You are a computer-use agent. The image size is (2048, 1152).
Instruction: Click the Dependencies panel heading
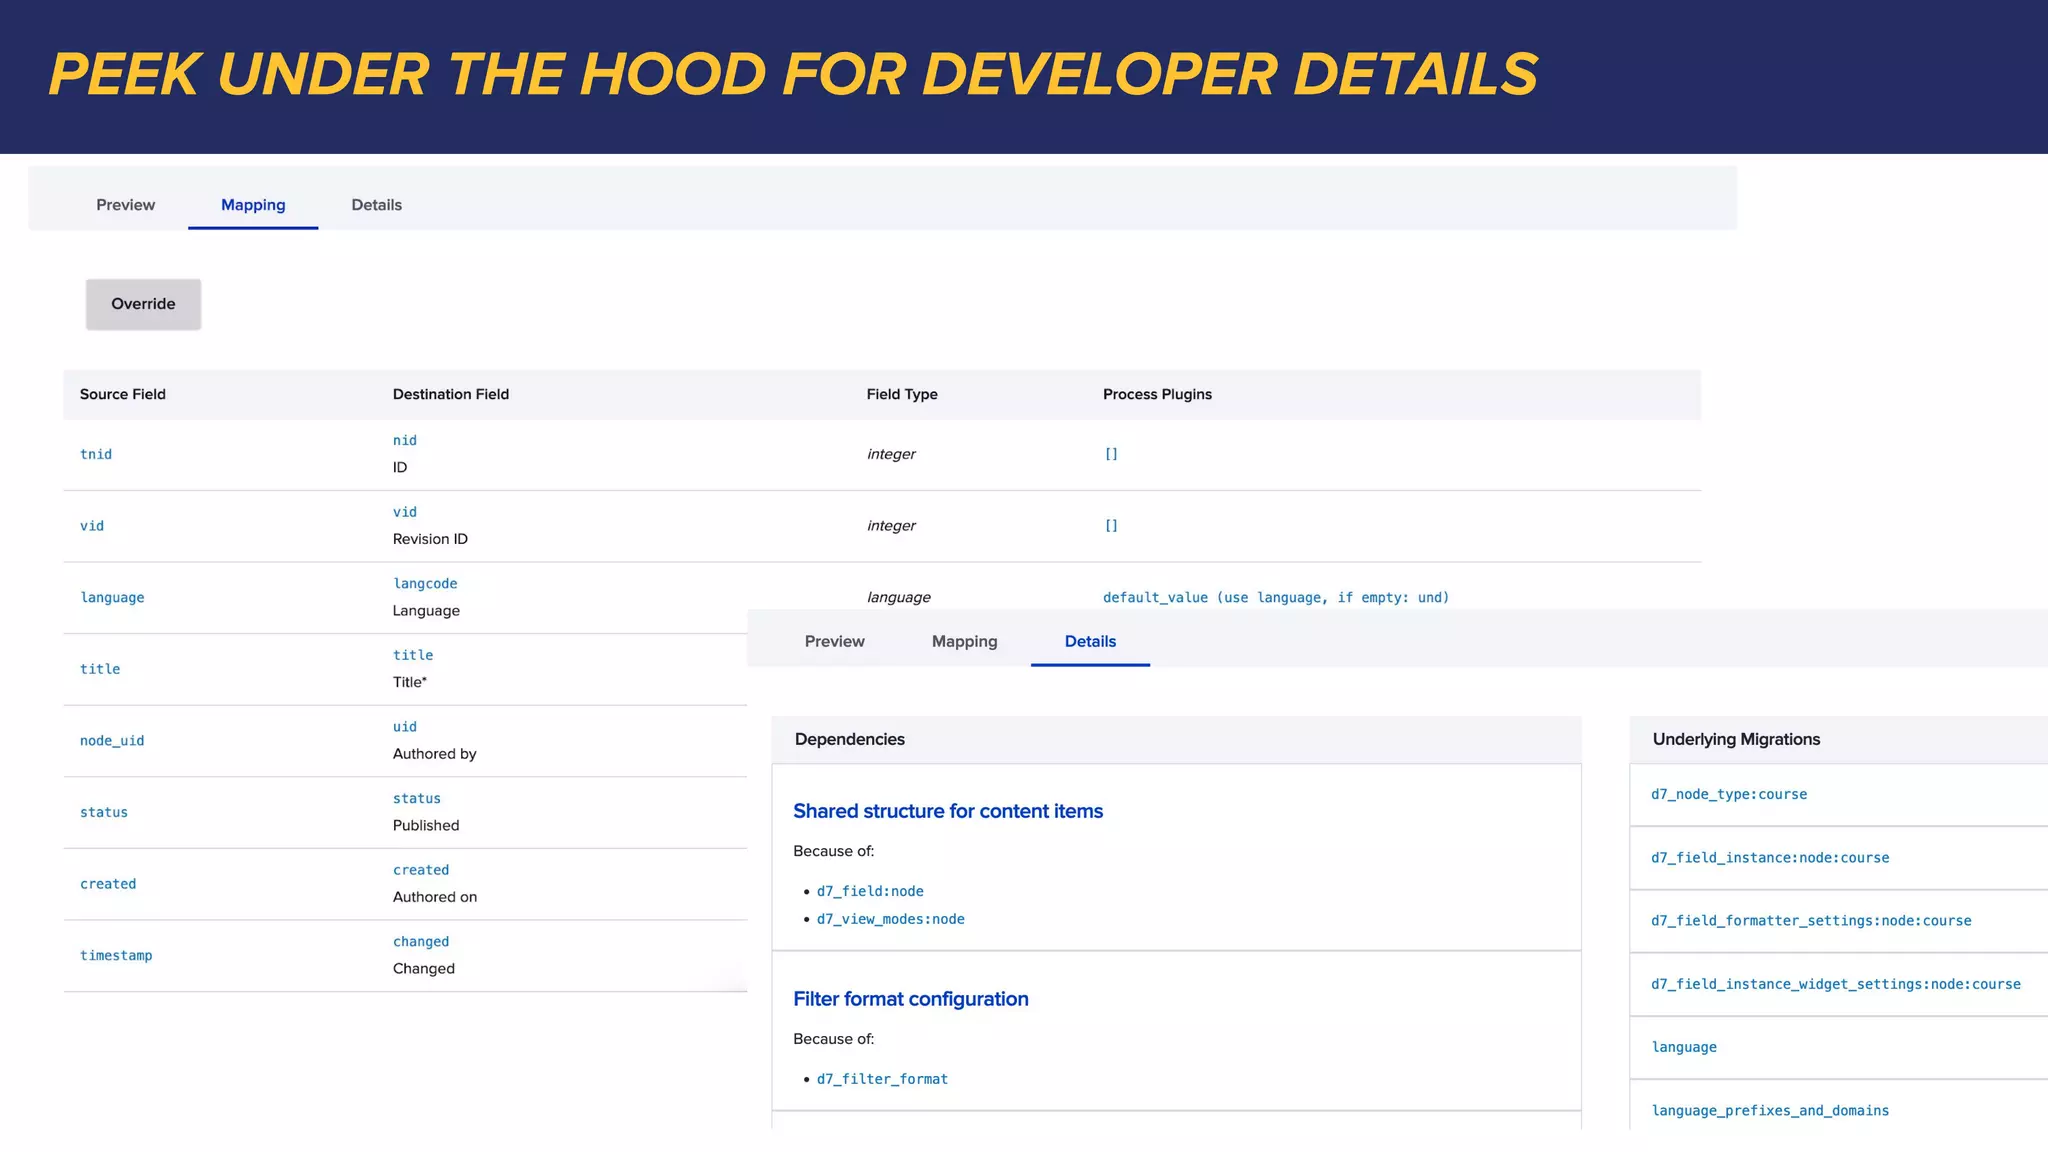pos(850,740)
